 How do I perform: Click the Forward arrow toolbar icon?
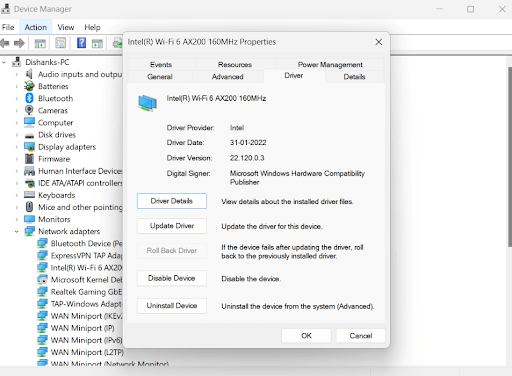(19, 43)
